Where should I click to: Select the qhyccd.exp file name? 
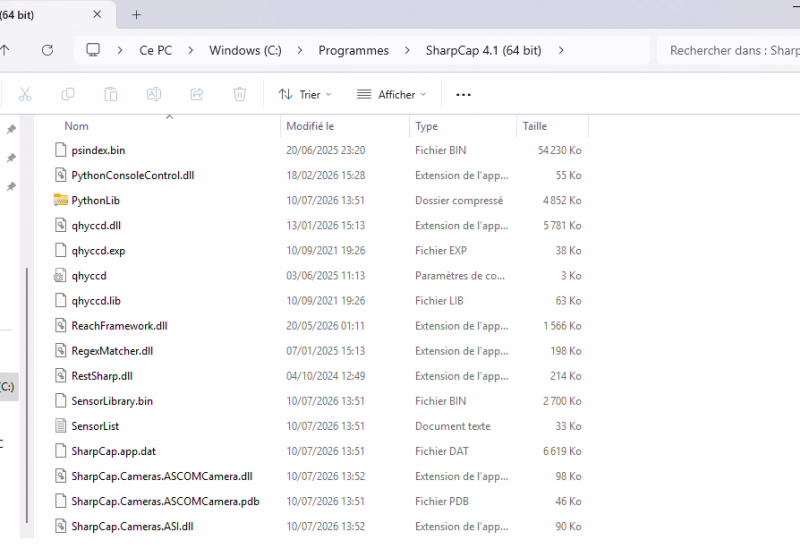(98, 251)
